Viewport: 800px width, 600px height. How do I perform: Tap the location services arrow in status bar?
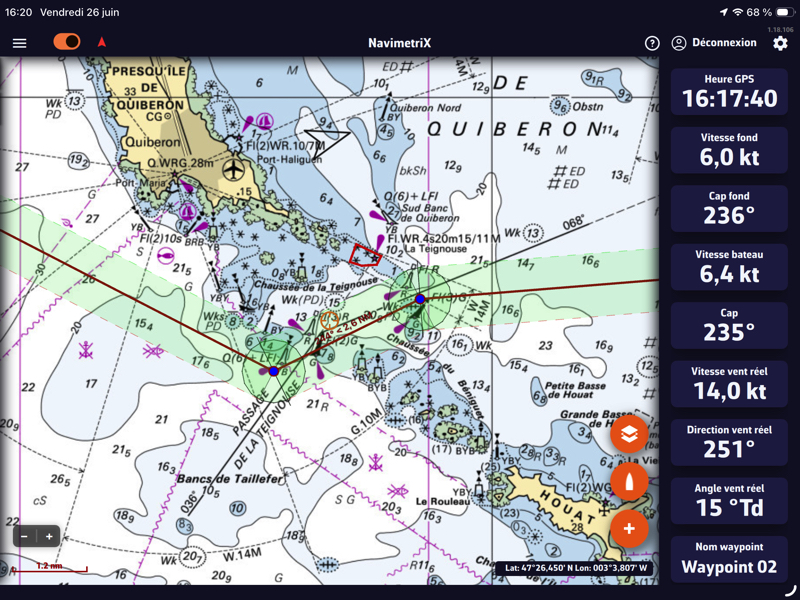pos(723,12)
